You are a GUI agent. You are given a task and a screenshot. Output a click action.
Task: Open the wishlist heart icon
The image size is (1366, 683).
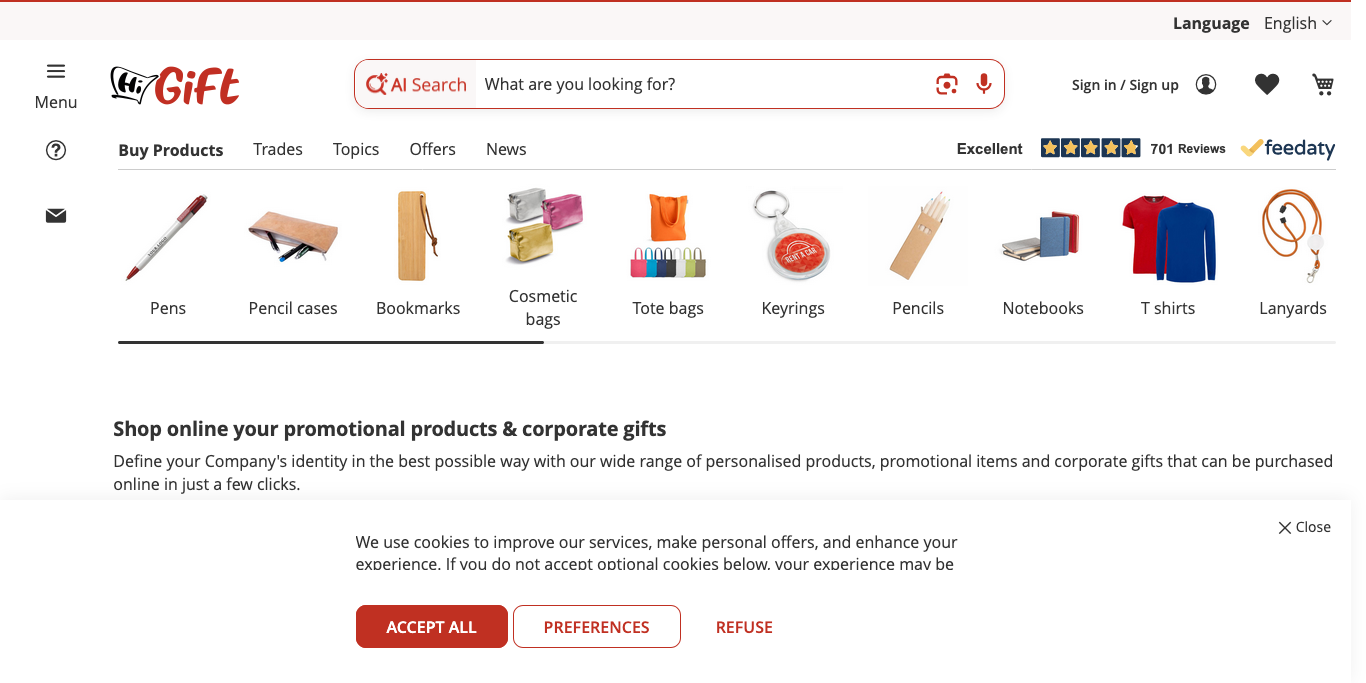1266,84
